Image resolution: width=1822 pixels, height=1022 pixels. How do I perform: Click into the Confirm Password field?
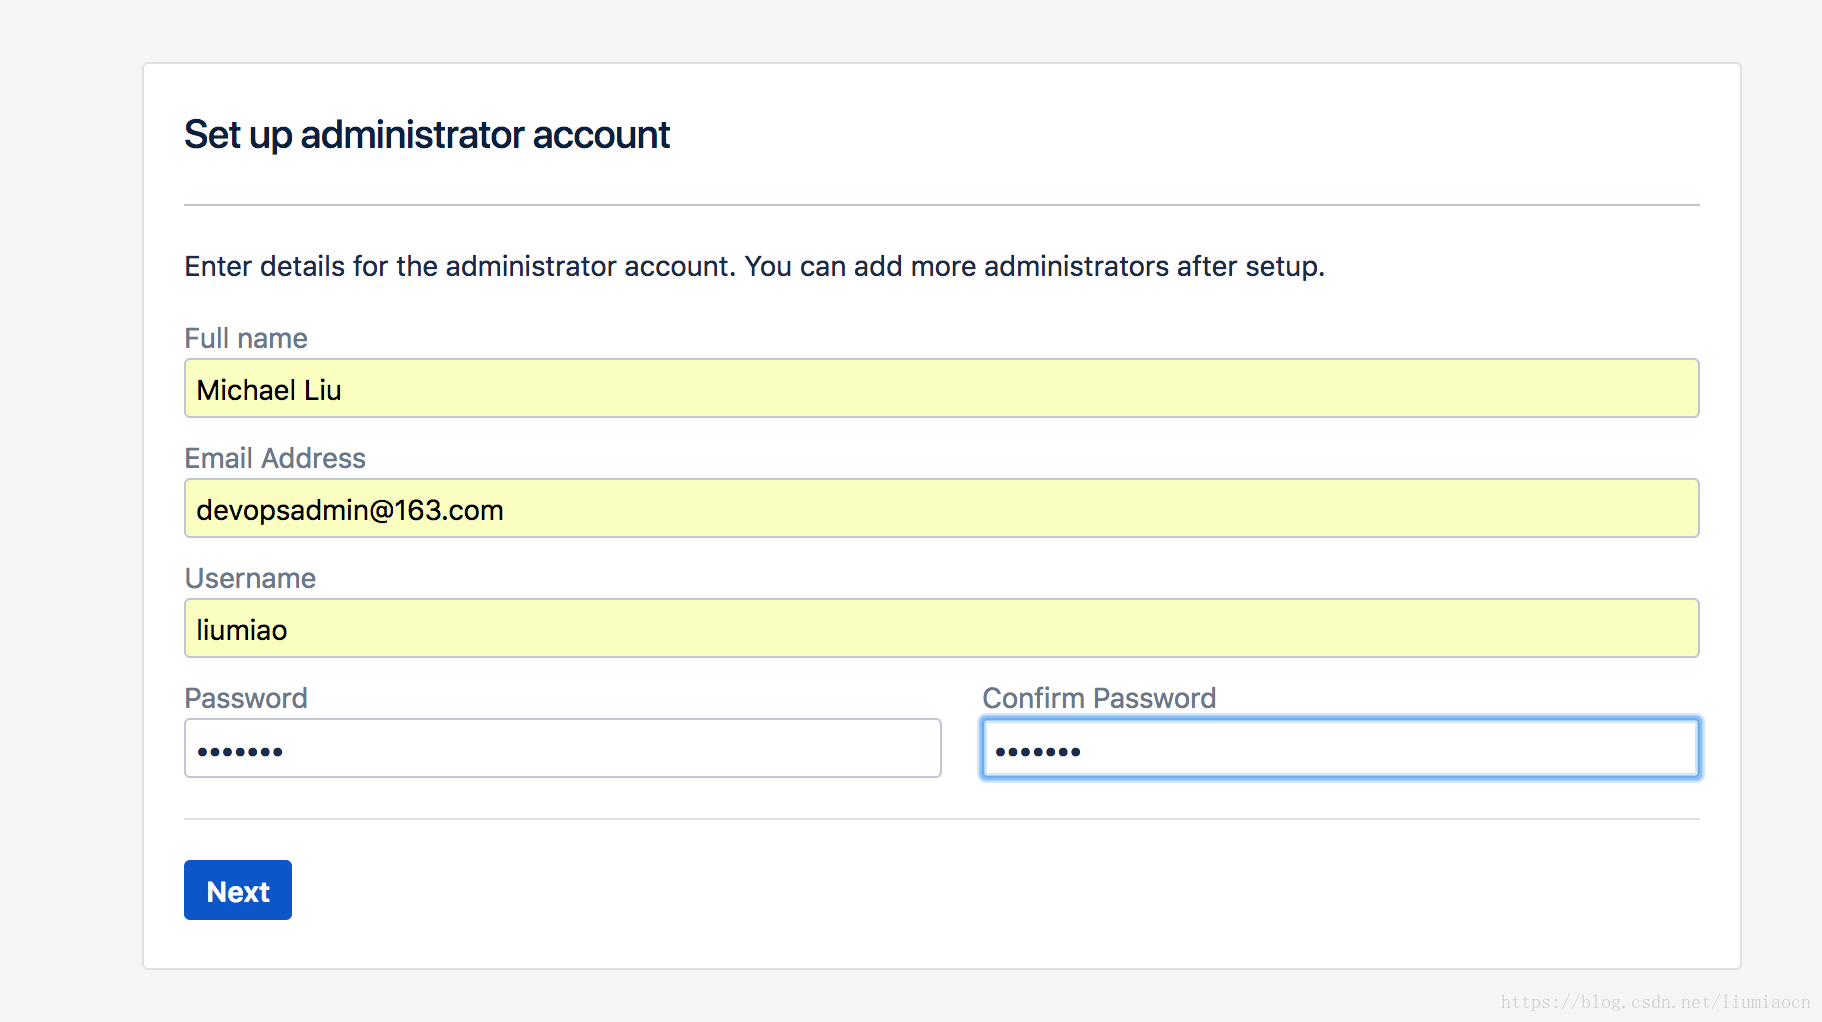[1340, 748]
